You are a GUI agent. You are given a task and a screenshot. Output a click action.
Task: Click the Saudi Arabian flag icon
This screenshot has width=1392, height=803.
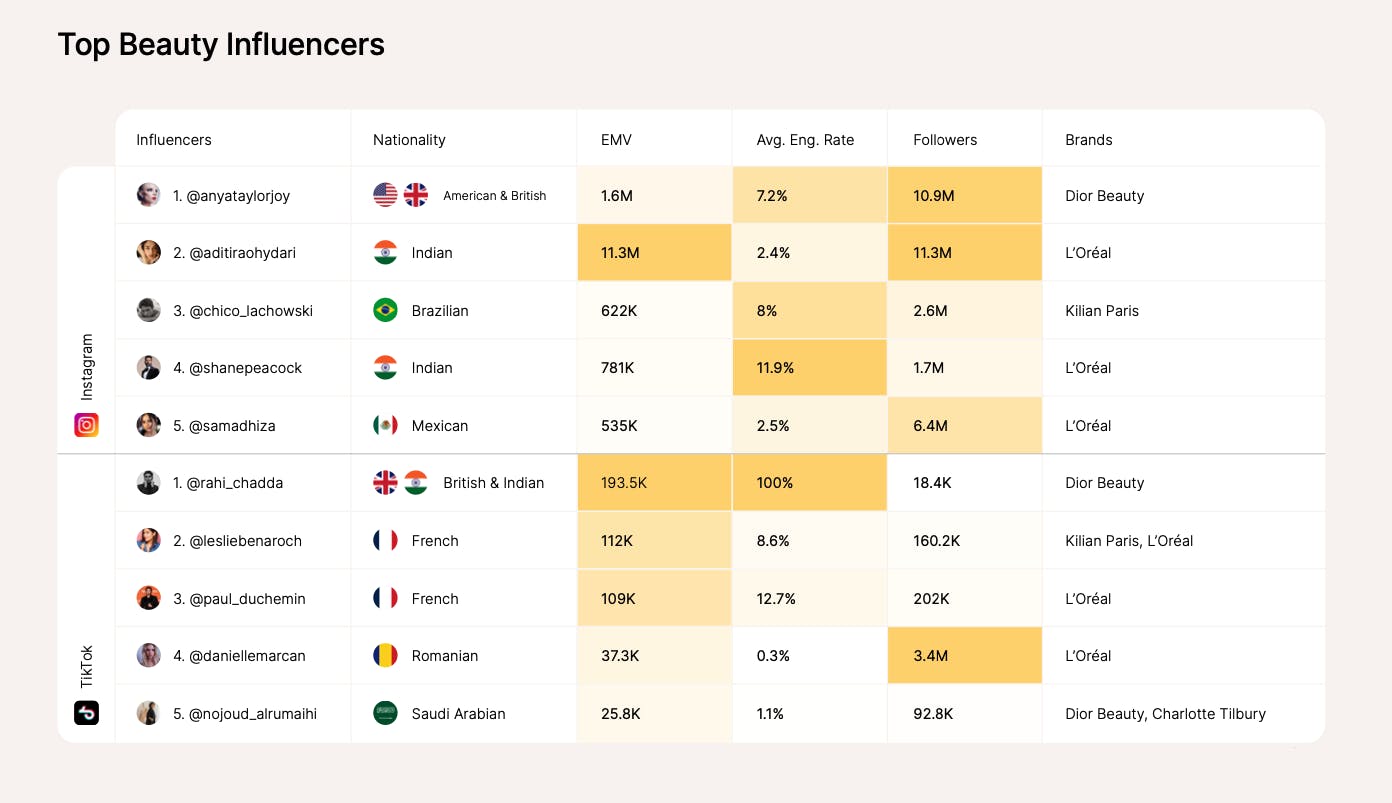[385, 714]
